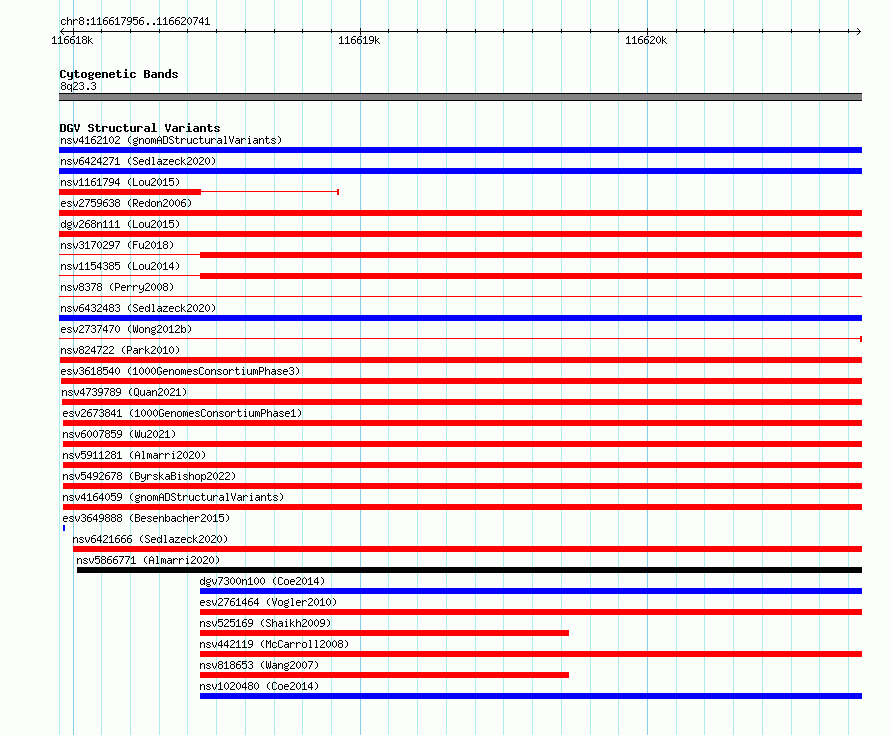Open the nsv824722 (Park2010) label

click(x=120, y=350)
